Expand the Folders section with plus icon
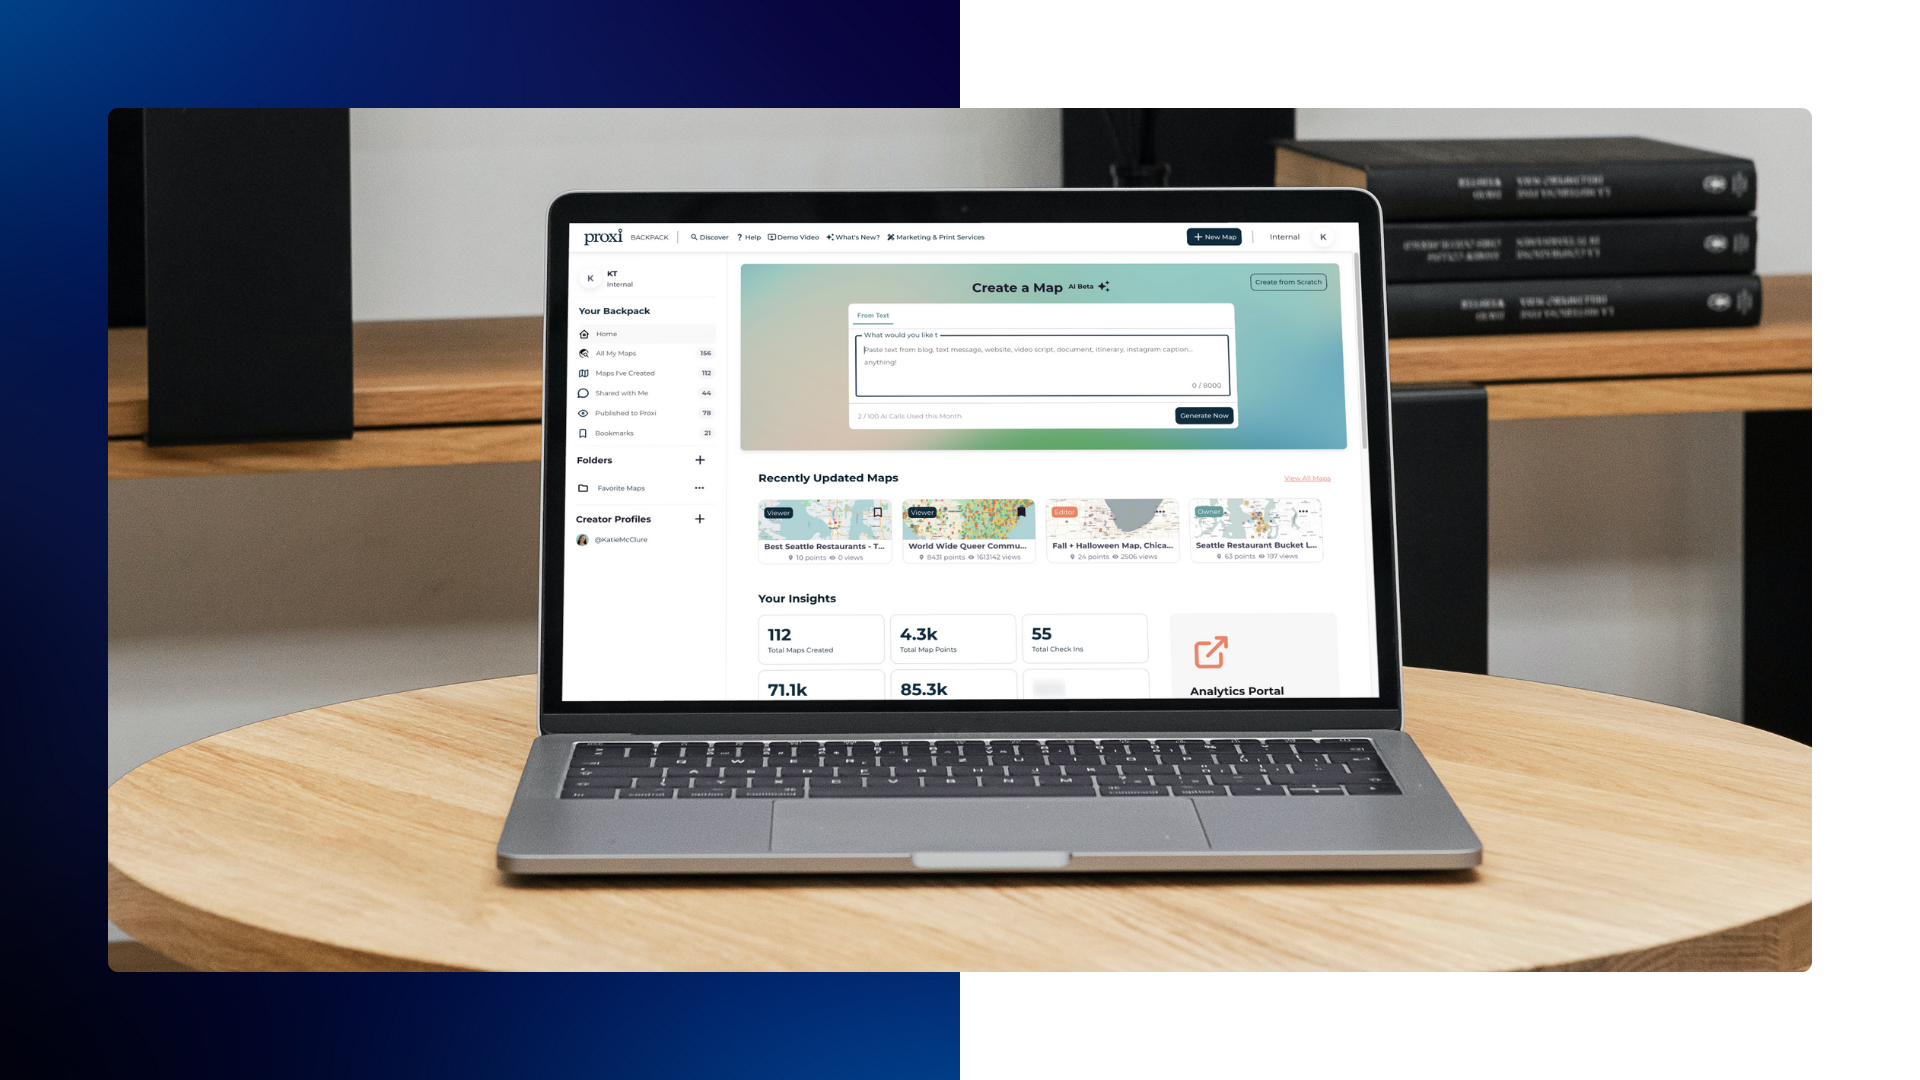The height and width of the screenshot is (1080, 1920). click(700, 459)
